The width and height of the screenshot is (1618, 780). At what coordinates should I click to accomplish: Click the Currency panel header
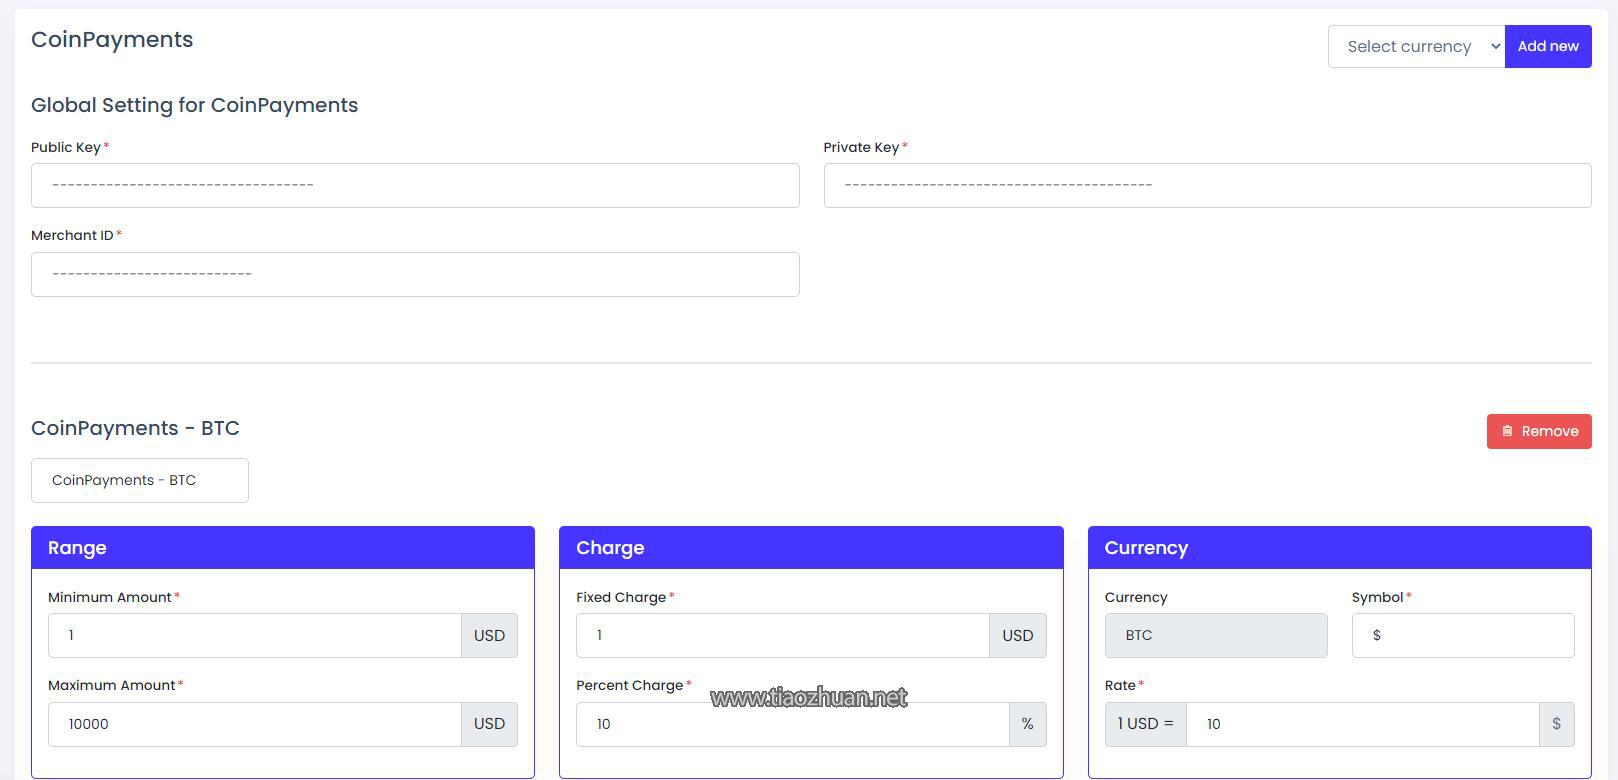click(x=1340, y=548)
